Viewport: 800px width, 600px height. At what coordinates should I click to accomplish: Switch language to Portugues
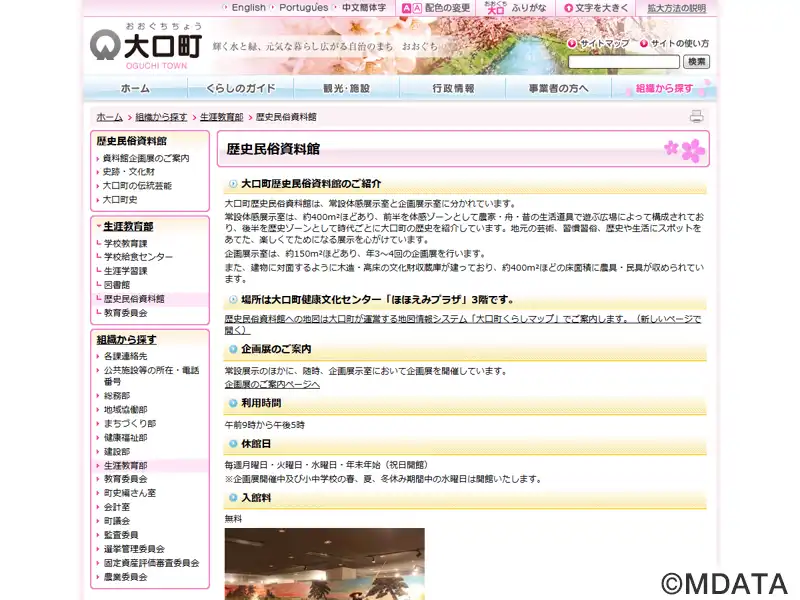(303, 8)
